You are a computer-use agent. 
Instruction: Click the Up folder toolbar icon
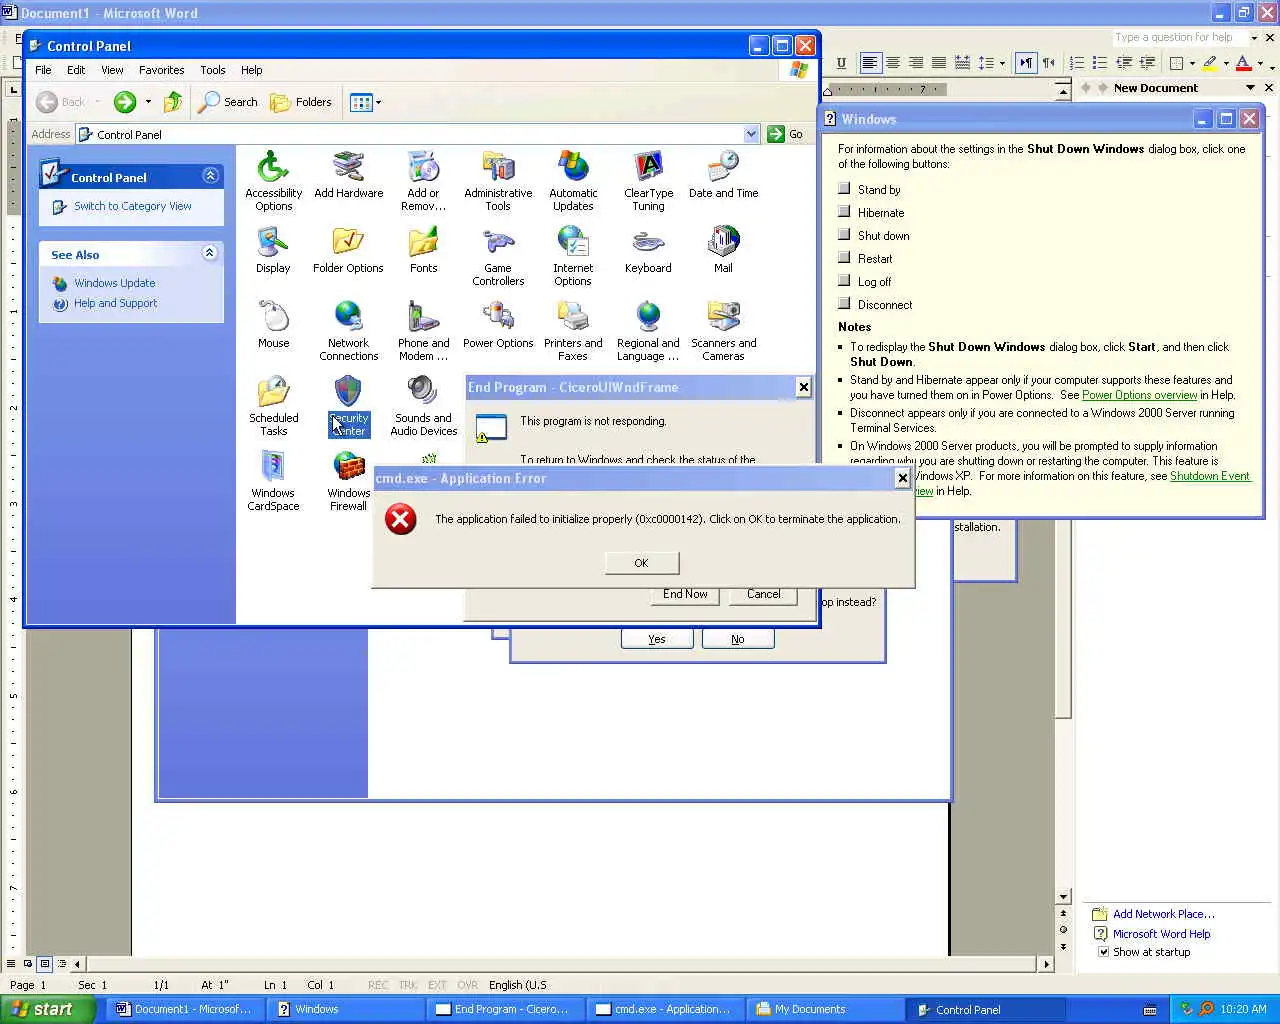[x=173, y=102]
